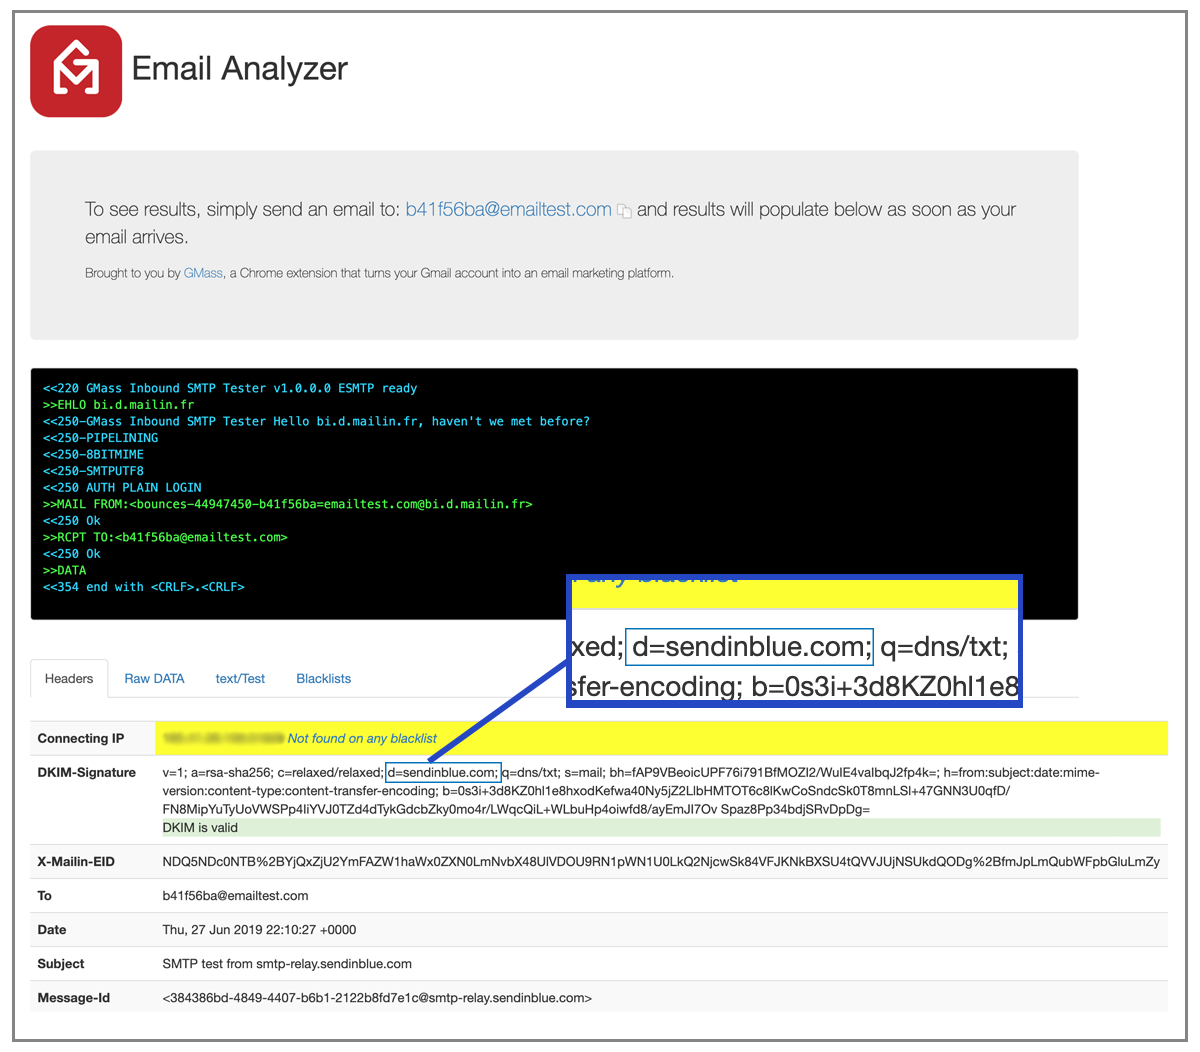Click 'd=sendinblue.com;' in the DKIM signature row
Image resolution: width=1200 pixels, height=1052 pixels.
[442, 772]
